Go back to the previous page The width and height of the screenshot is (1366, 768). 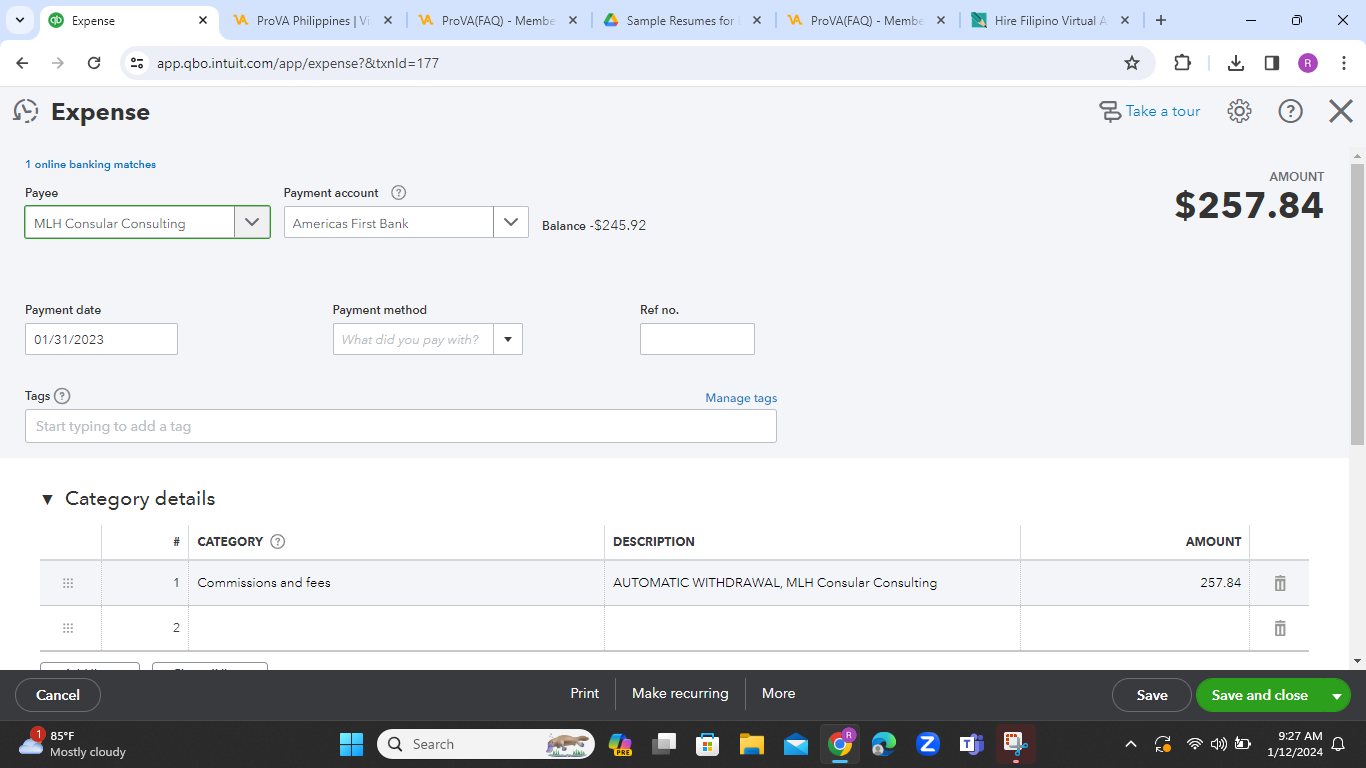[22, 63]
